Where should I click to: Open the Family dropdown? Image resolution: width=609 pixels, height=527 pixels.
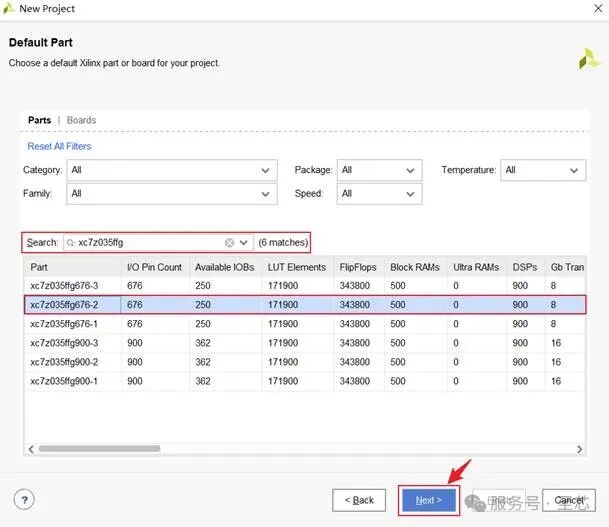pos(171,193)
